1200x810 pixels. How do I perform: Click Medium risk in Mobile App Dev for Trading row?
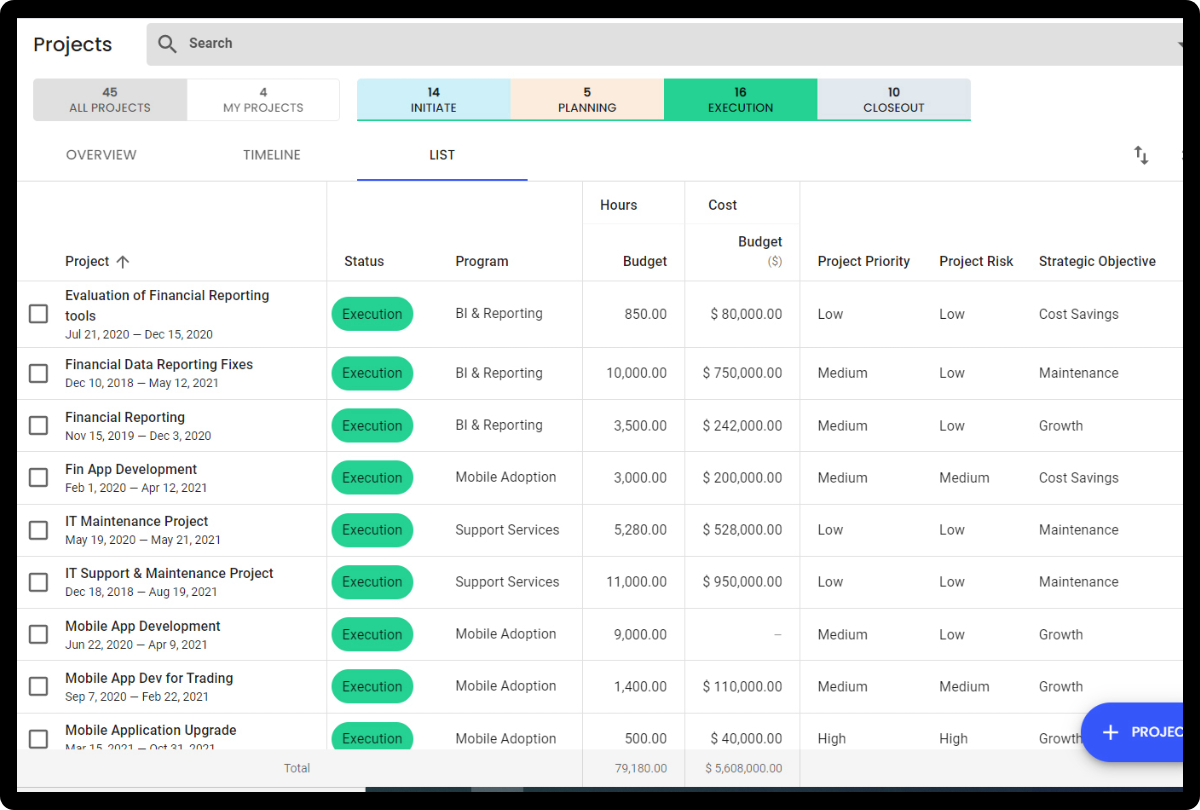coord(964,686)
